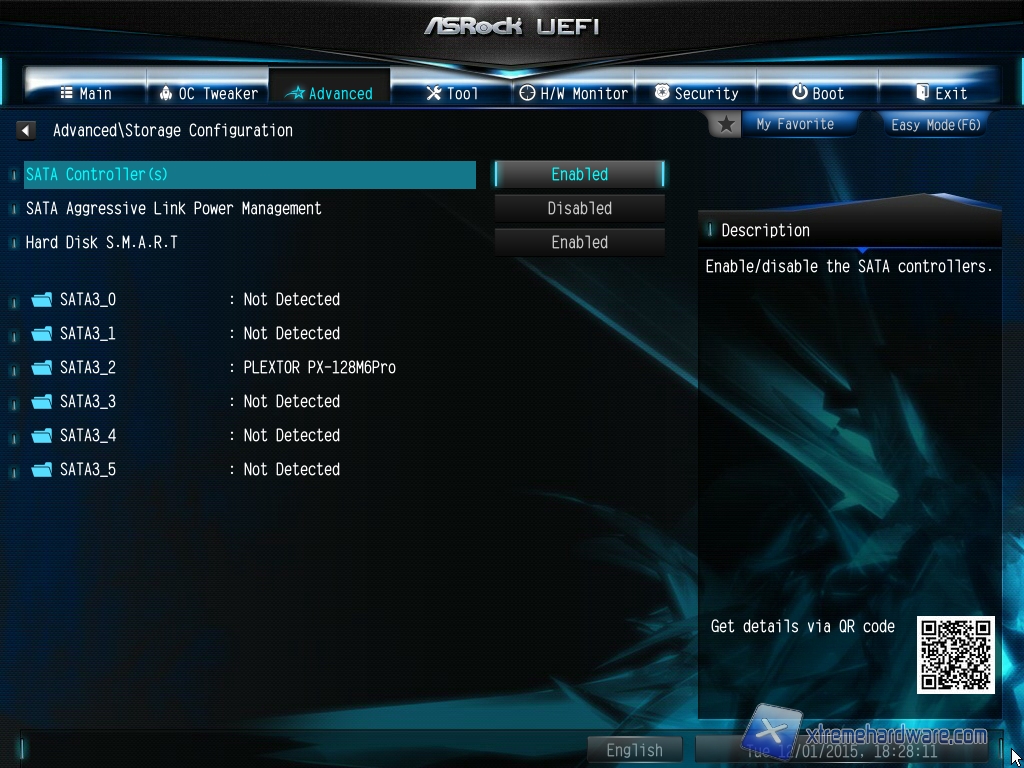Switch to the H/W Monitor tab
The height and width of the screenshot is (768, 1024).
[x=573, y=93]
